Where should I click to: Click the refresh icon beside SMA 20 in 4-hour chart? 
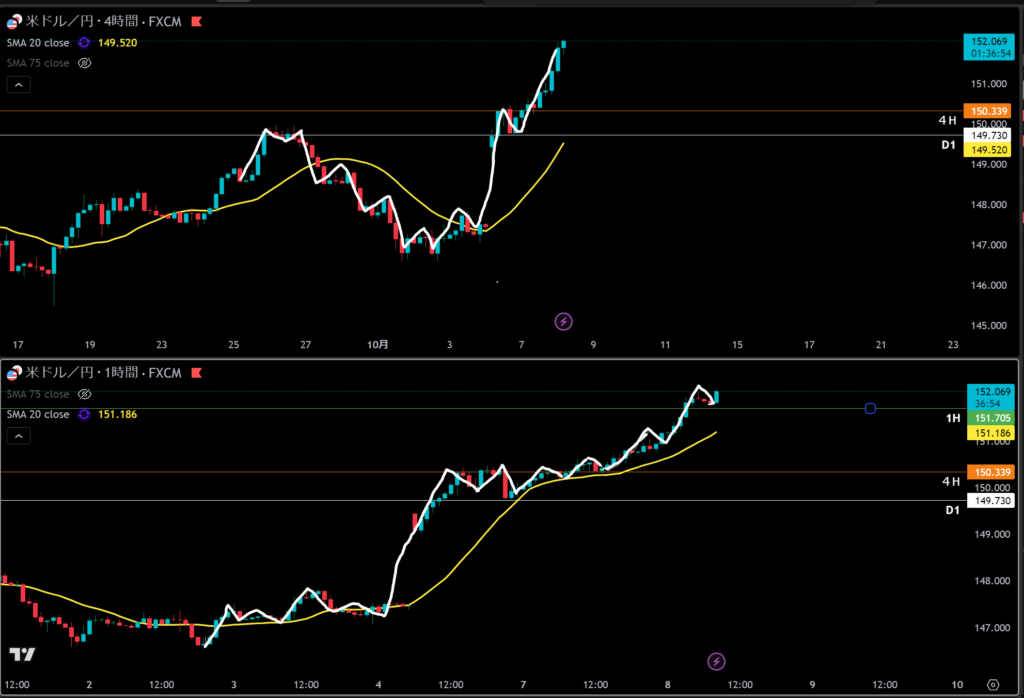pyautogui.click(x=84, y=43)
